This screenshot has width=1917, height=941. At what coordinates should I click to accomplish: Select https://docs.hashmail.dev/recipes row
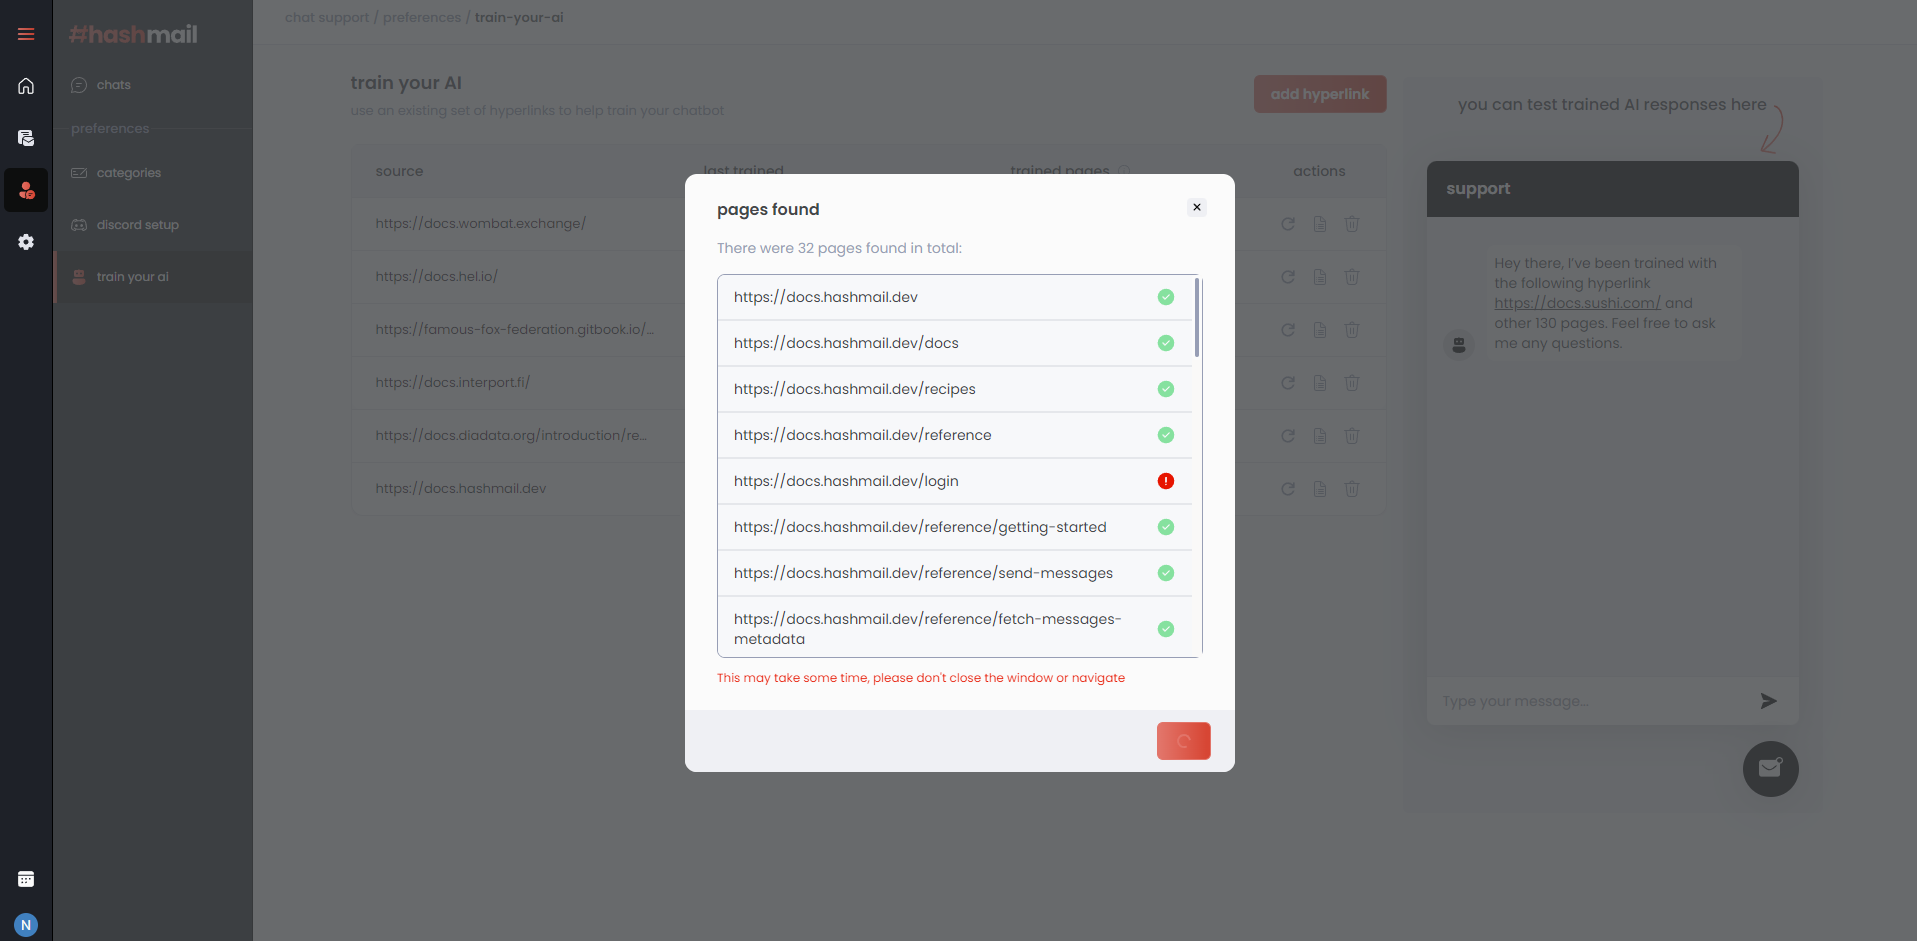coord(955,389)
